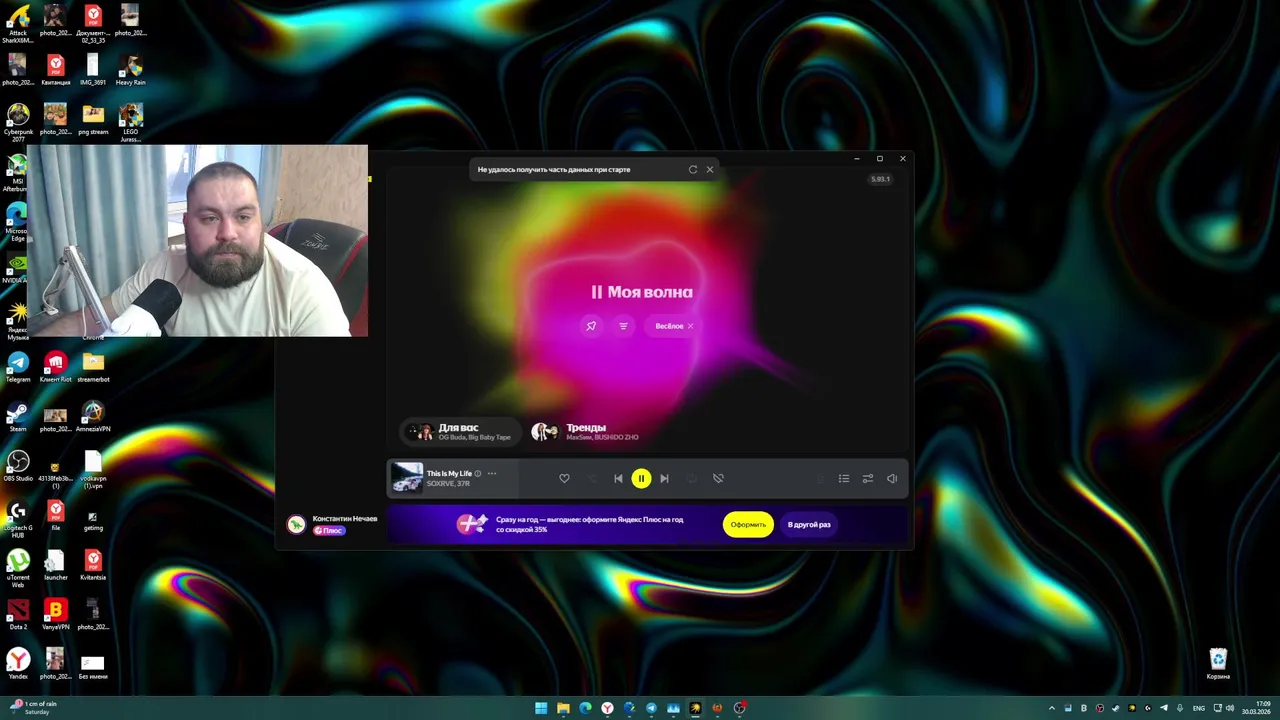Screen dimensions: 1280x720
Task: Open Telegram from the taskbar
Action: pyautogui.click(x=651, y=708)
